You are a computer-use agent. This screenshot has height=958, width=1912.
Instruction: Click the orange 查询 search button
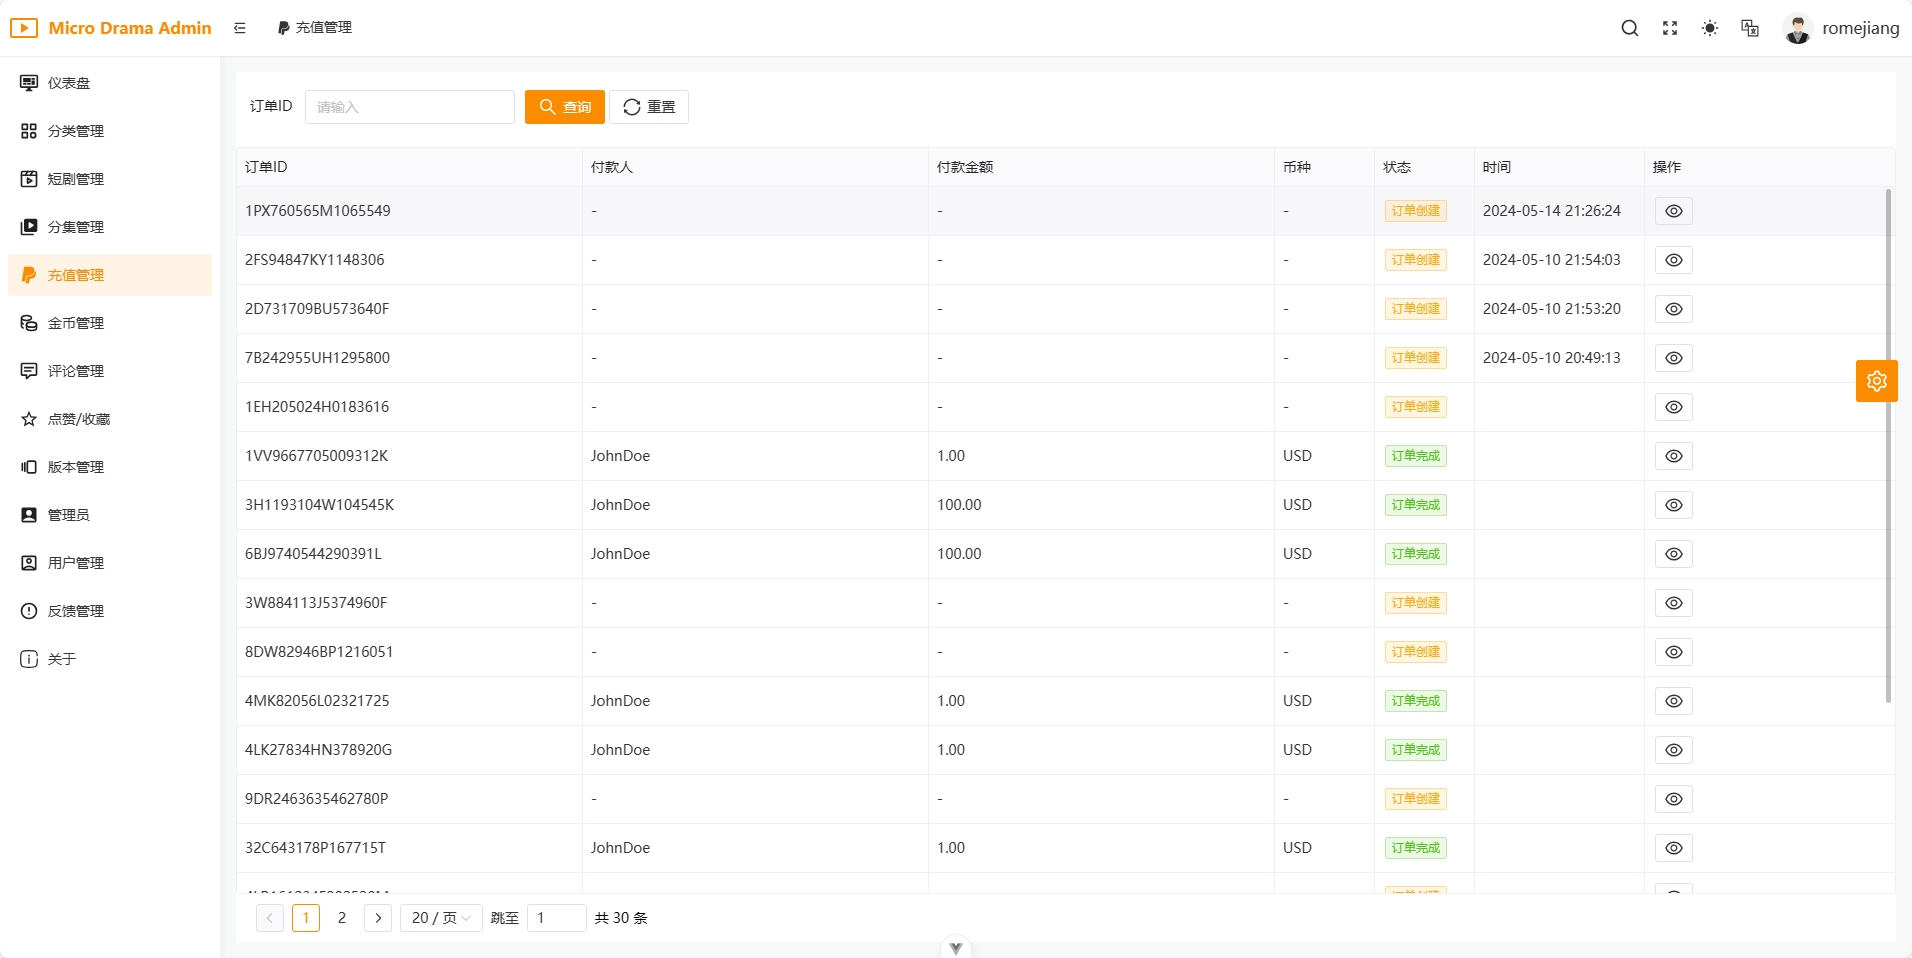(x=564, y=107)
